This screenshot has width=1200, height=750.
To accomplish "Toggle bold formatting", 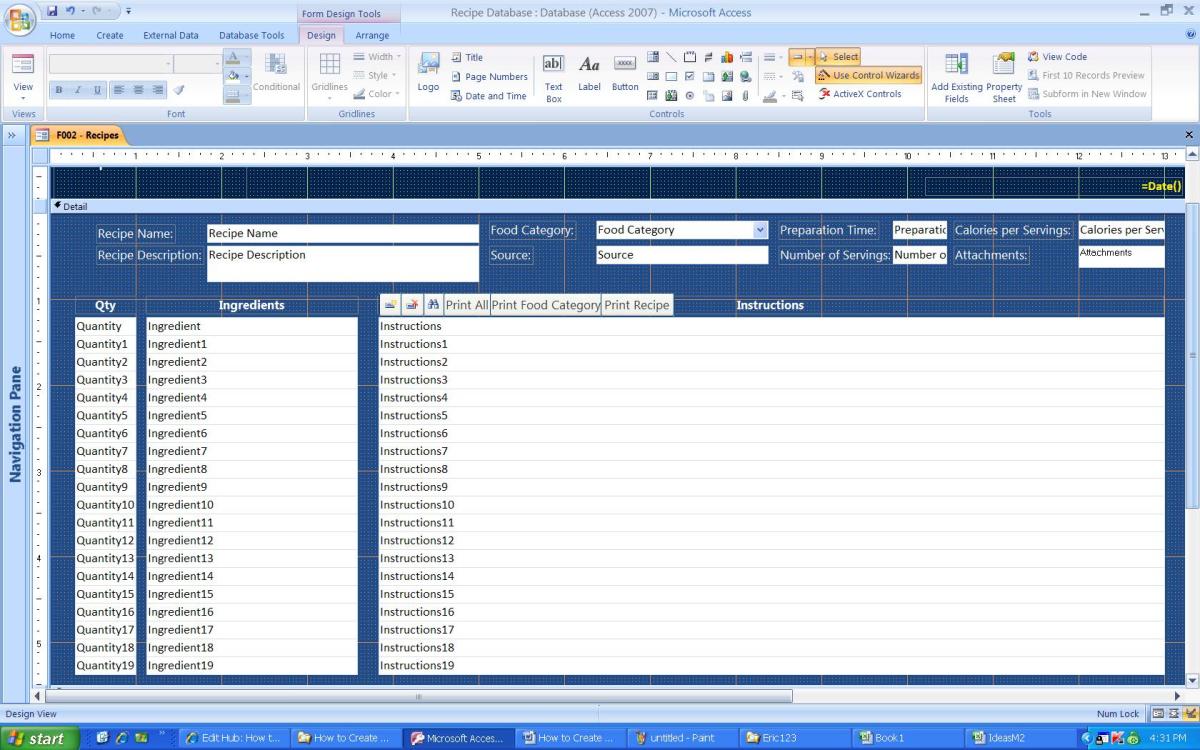I will 60,89.
